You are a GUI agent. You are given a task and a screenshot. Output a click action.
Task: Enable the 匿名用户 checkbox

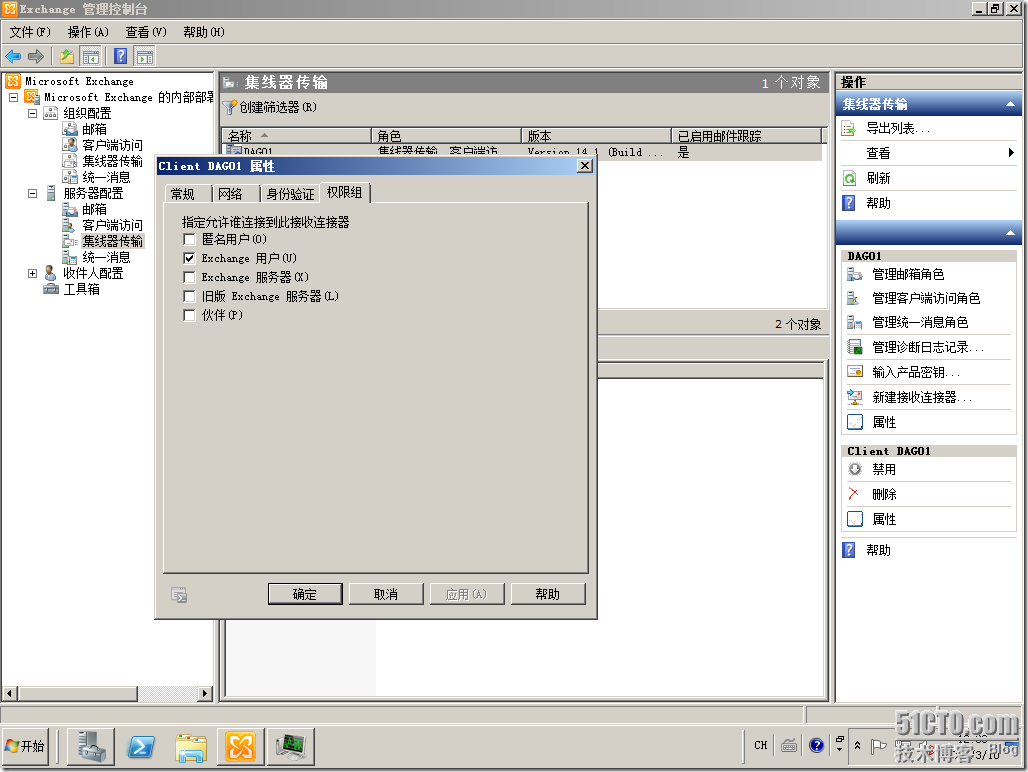(x=189, y=239)
